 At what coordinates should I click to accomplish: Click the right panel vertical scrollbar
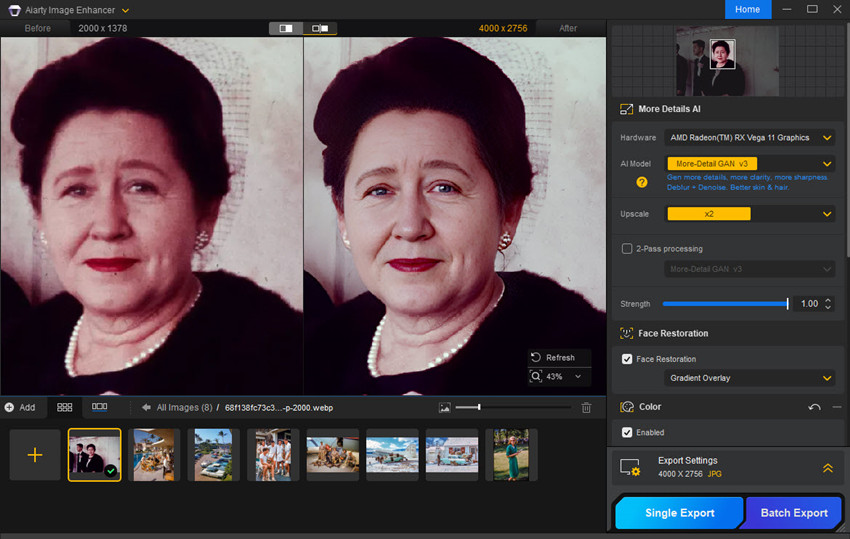pos(847,141)
